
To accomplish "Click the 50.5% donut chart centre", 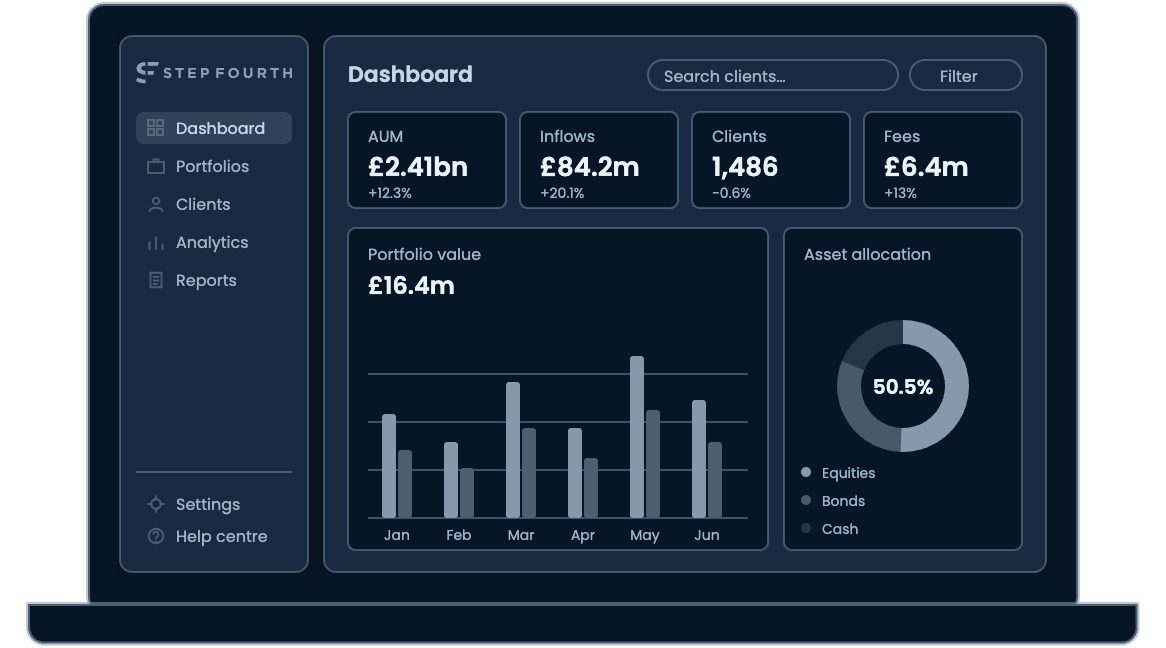I will point(903,386).
